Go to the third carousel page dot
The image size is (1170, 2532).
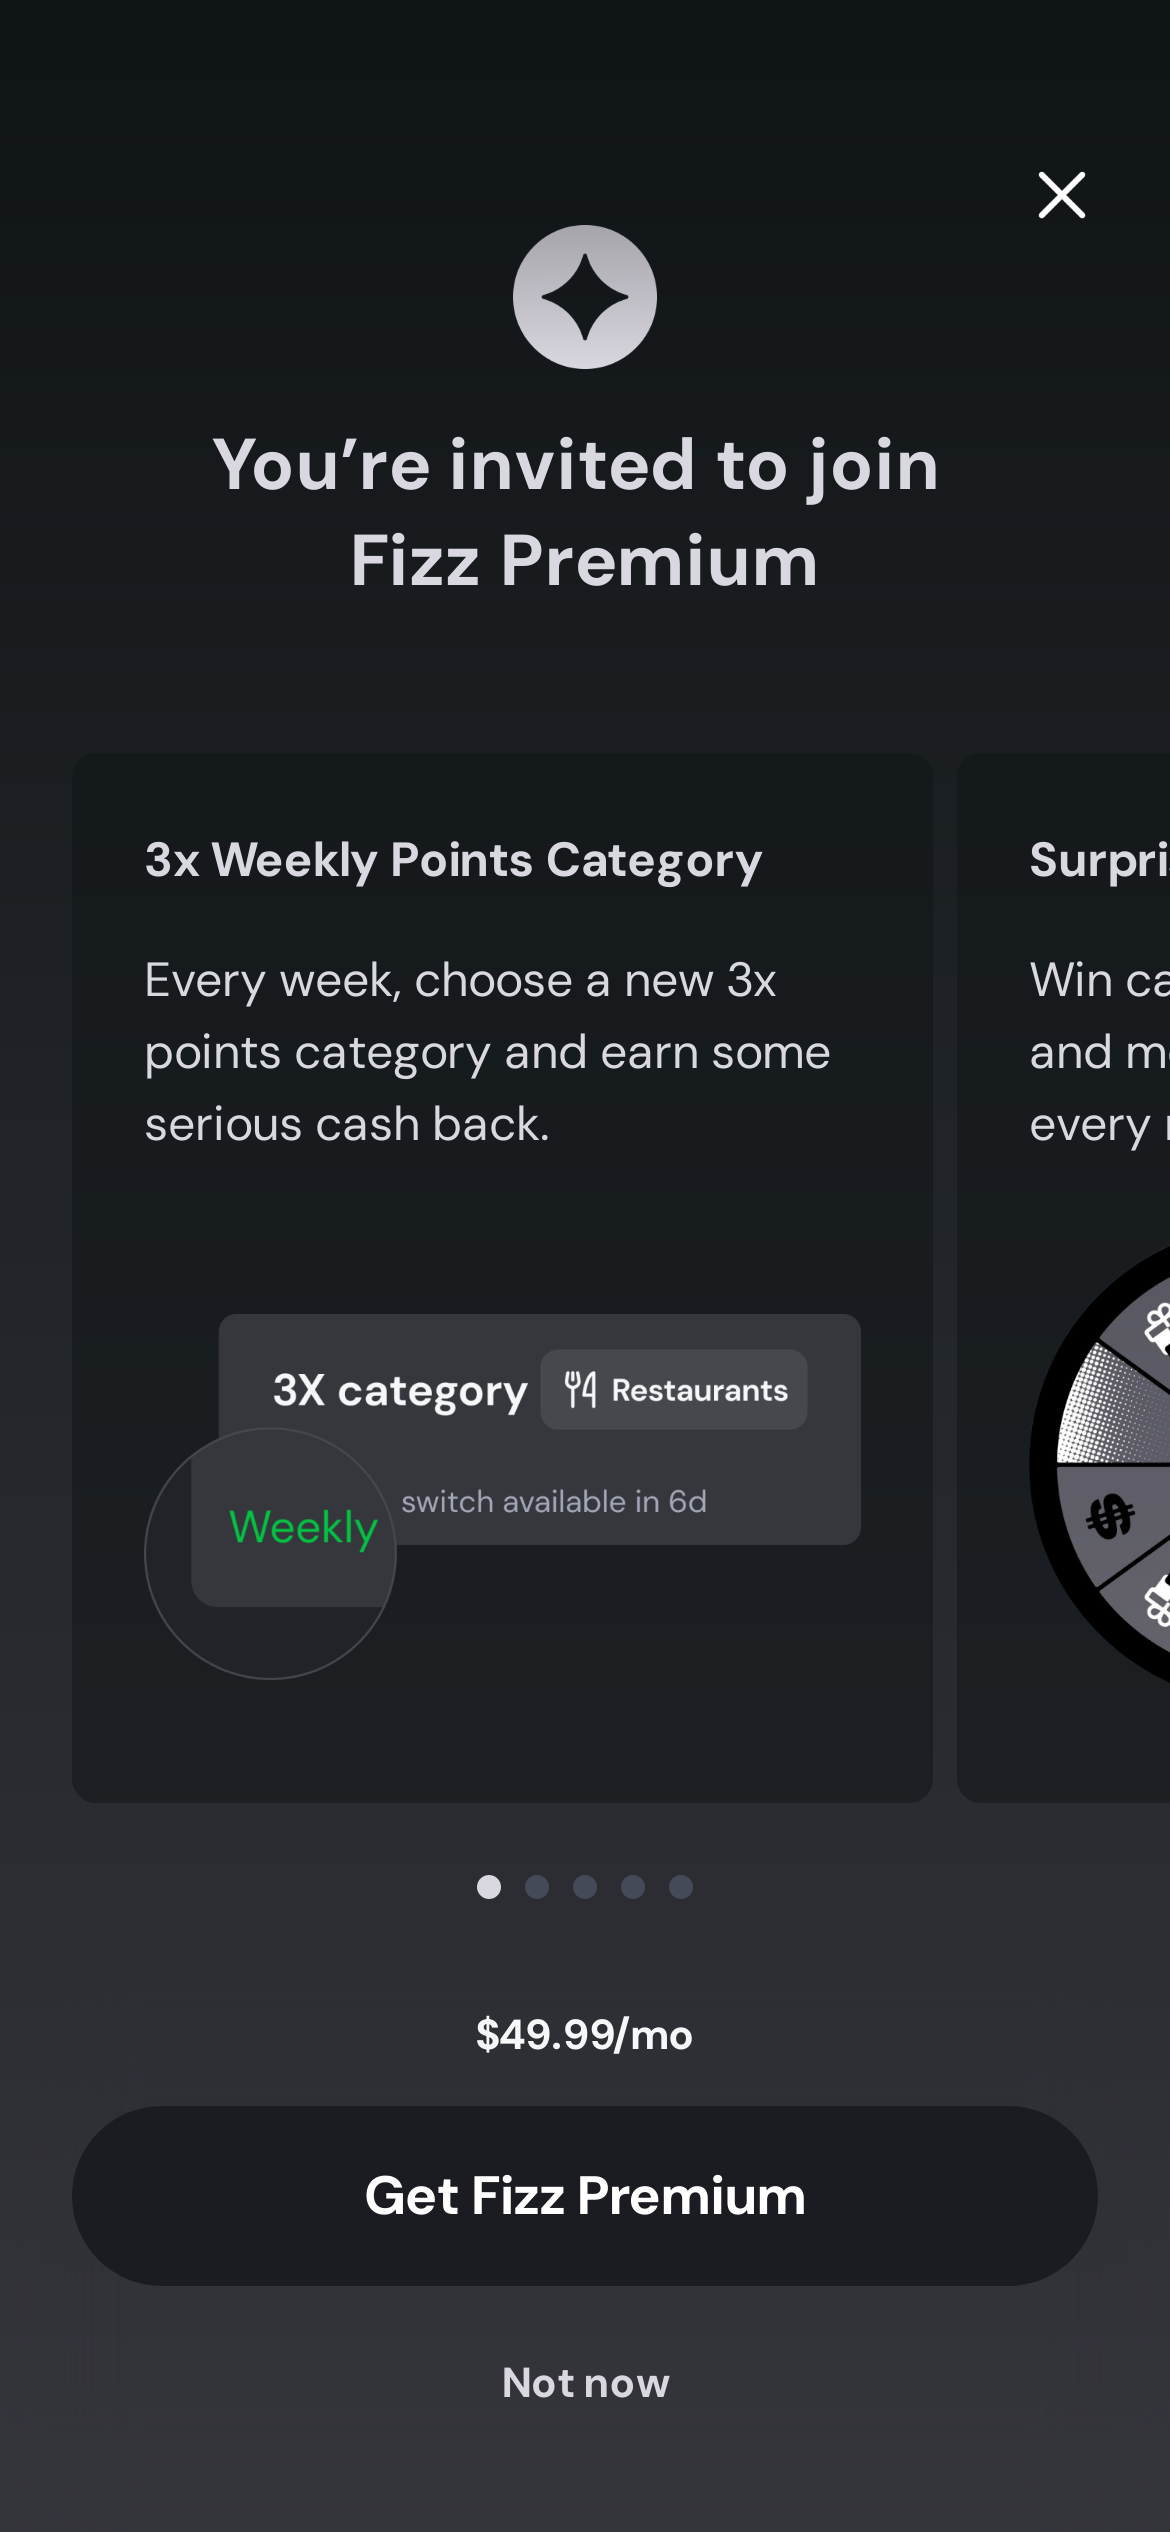point(585,1886)
